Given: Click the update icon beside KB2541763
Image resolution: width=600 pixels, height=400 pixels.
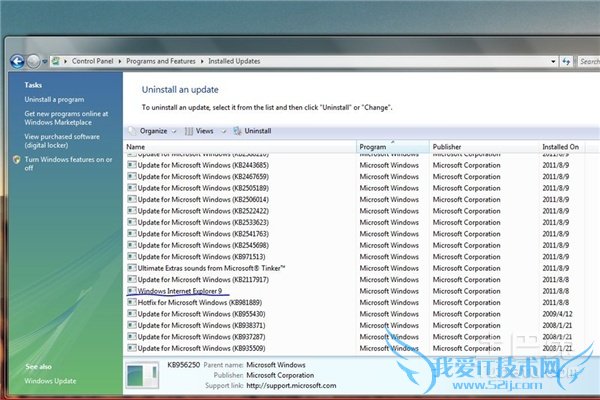Looking at the screenshot, I should (132, 233).
